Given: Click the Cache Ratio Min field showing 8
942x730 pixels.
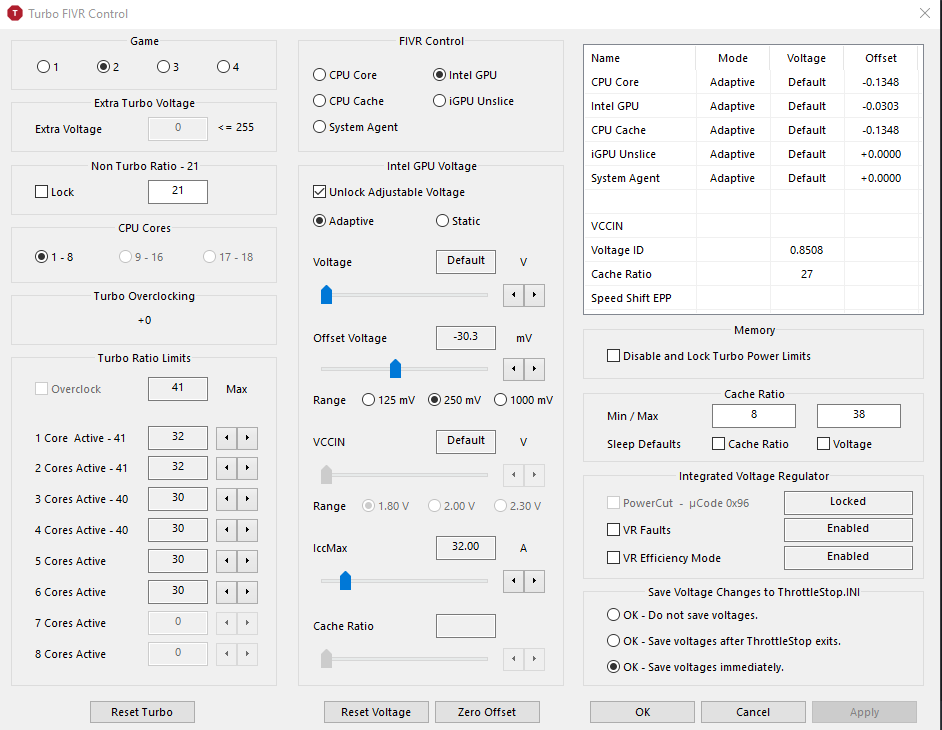Looking at the screenshot, I should point(754,416).
